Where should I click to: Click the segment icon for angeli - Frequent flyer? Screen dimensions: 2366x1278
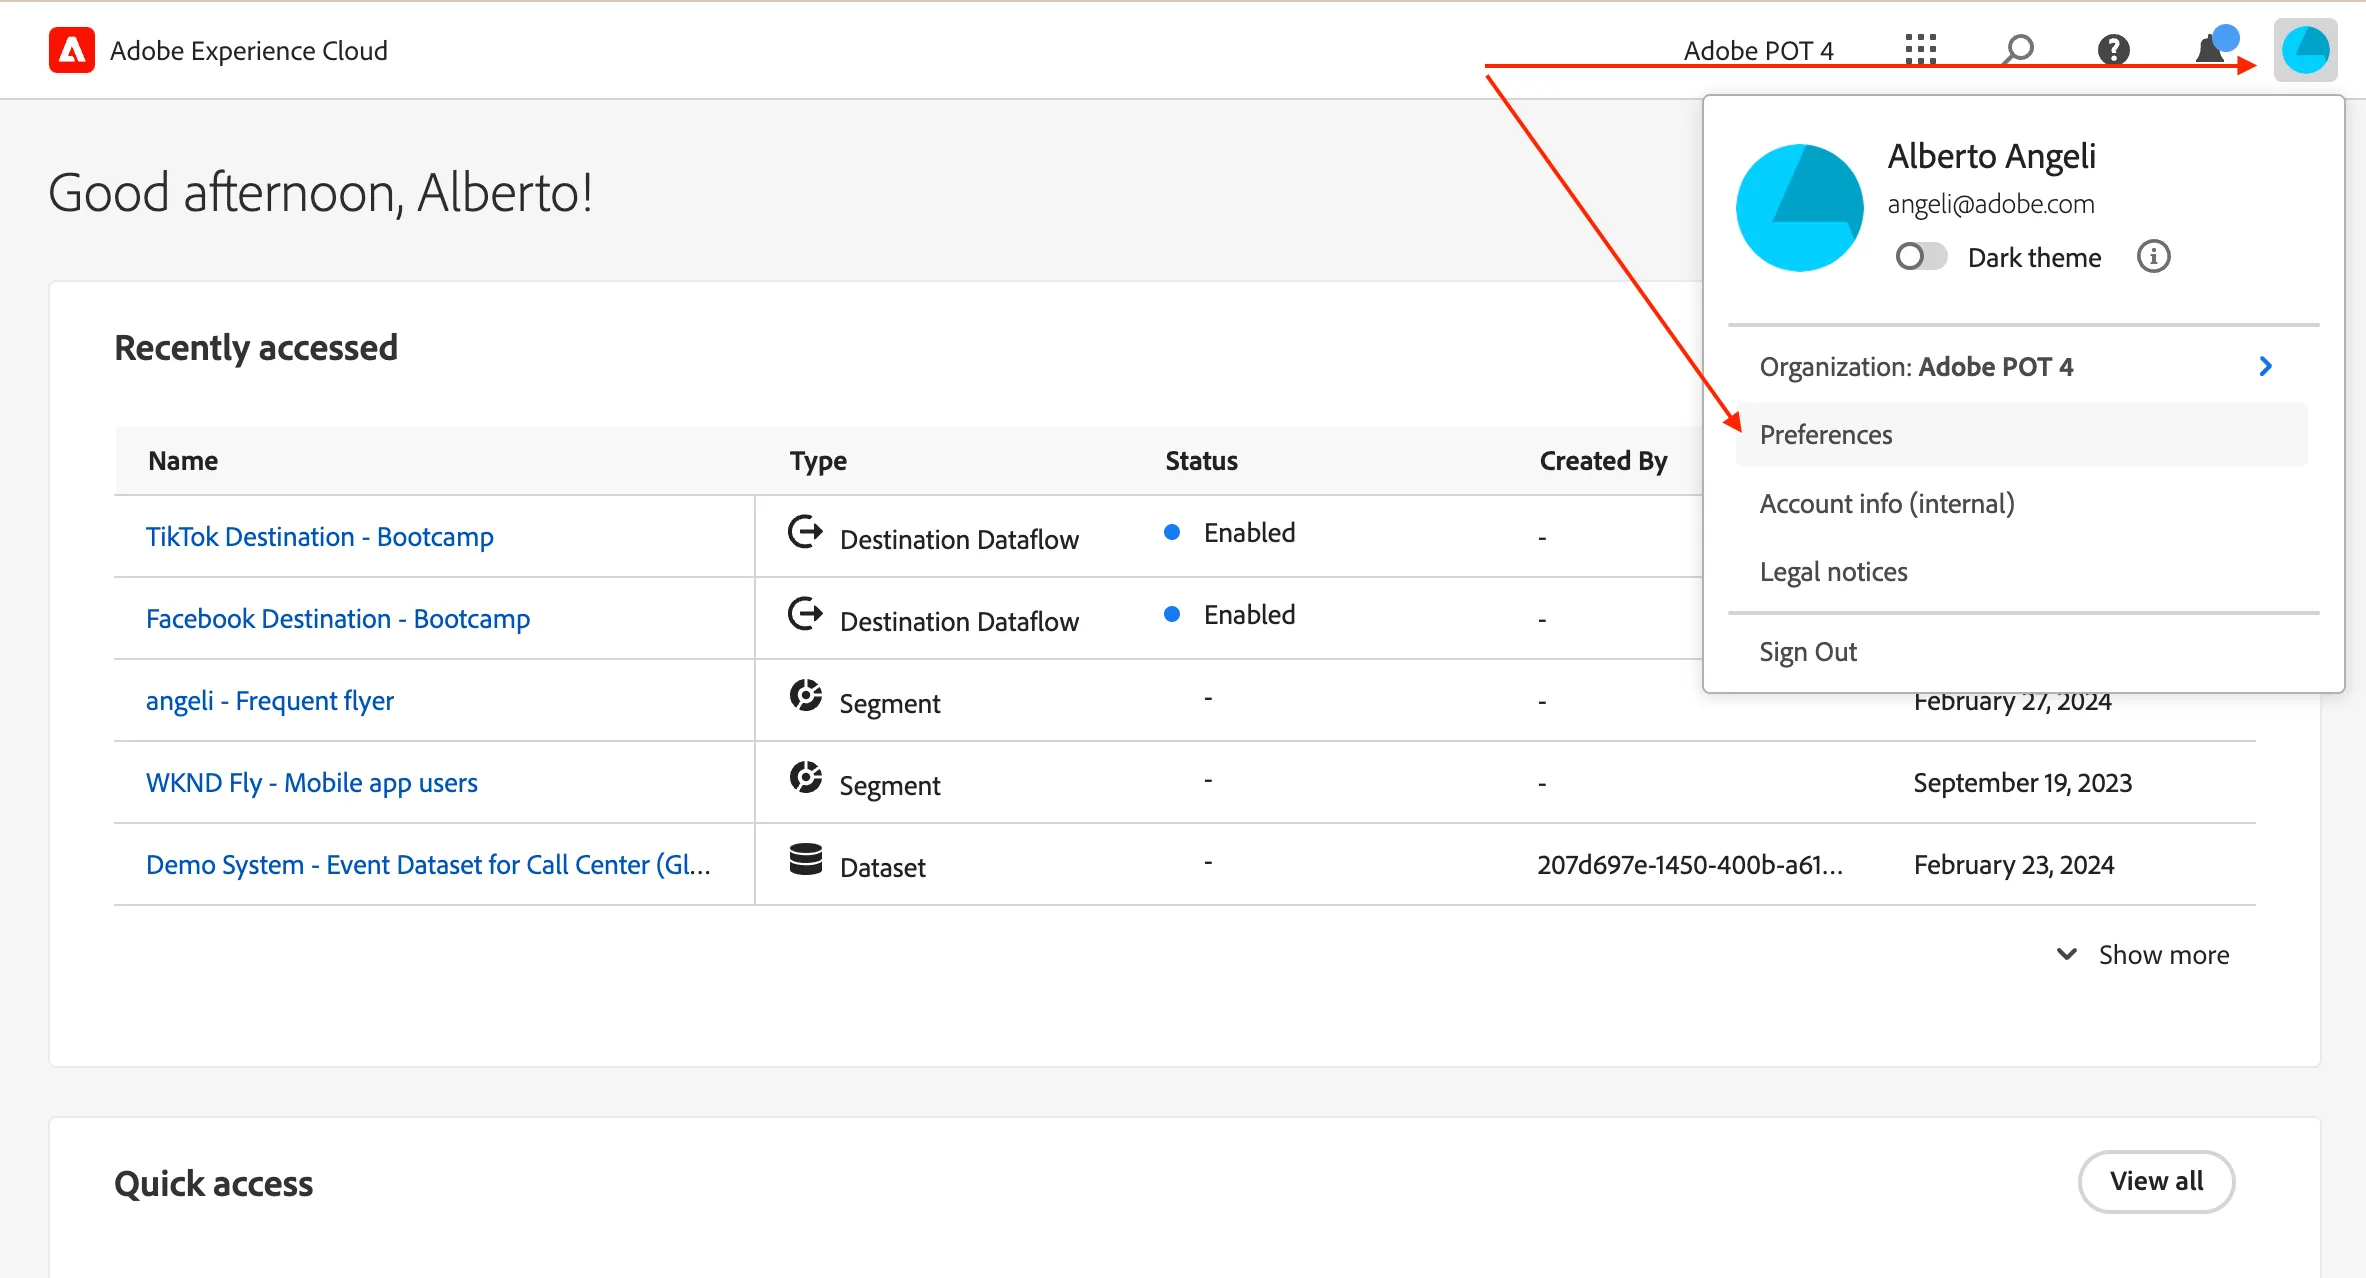(805, 695)
